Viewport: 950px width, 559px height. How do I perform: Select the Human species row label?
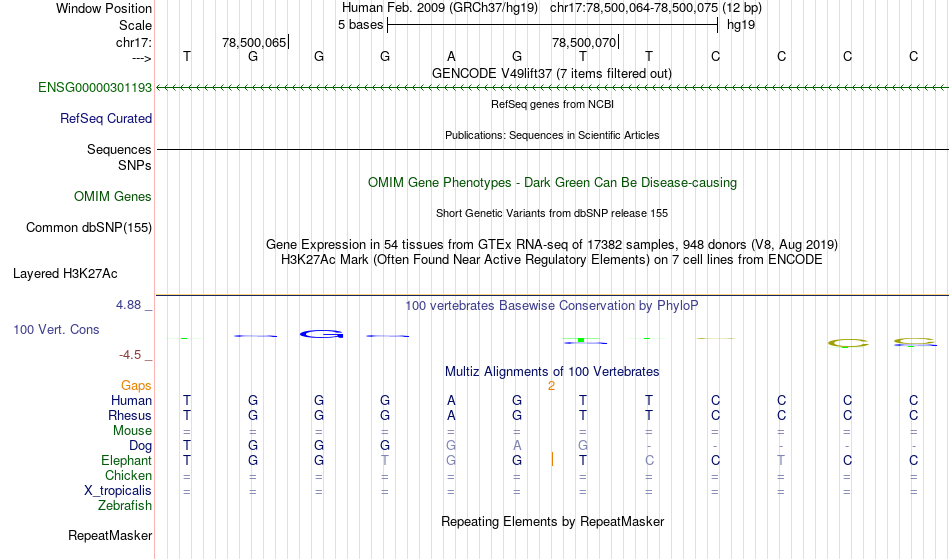131,400
